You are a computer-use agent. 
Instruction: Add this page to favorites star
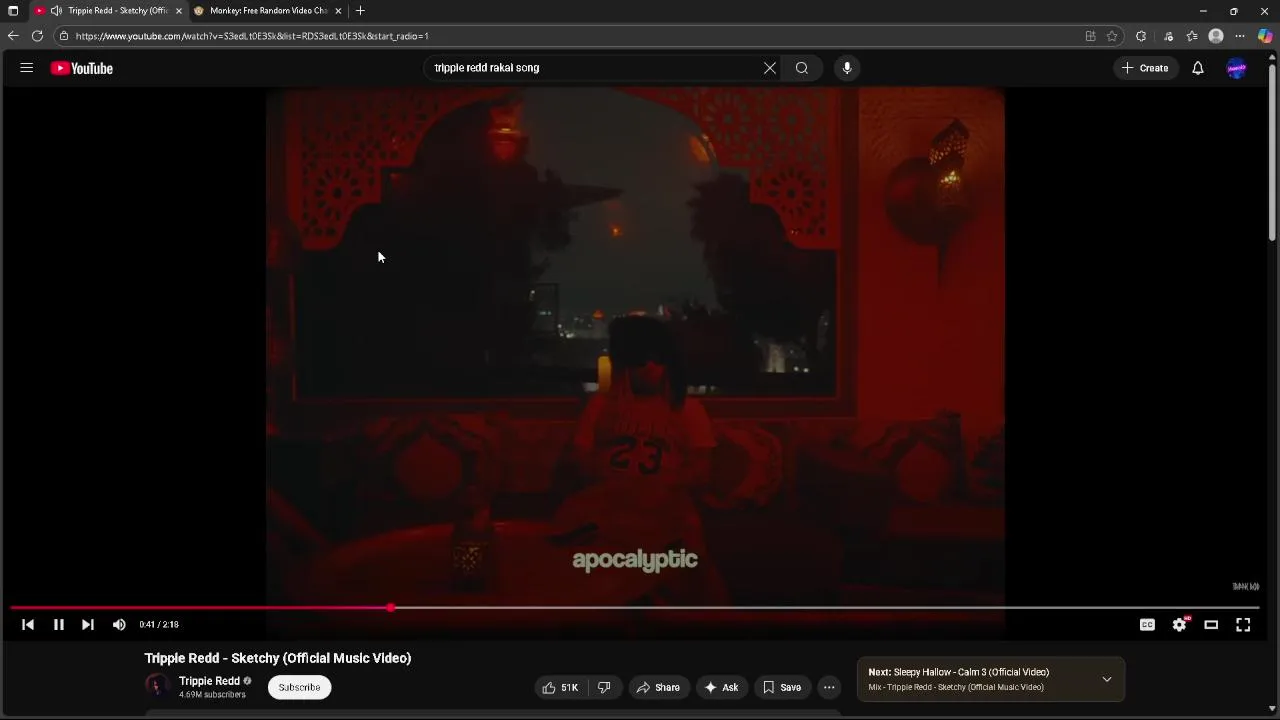(x=1112, y=36)
